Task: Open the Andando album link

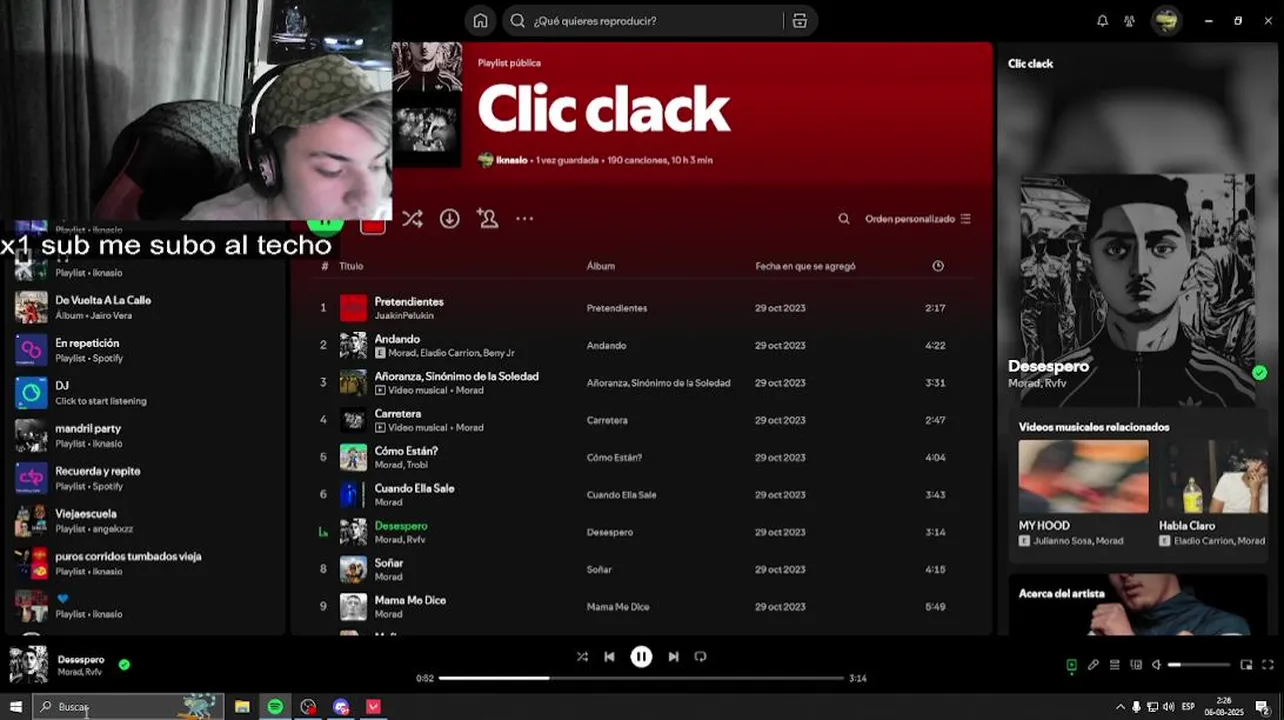Action: 606,346
